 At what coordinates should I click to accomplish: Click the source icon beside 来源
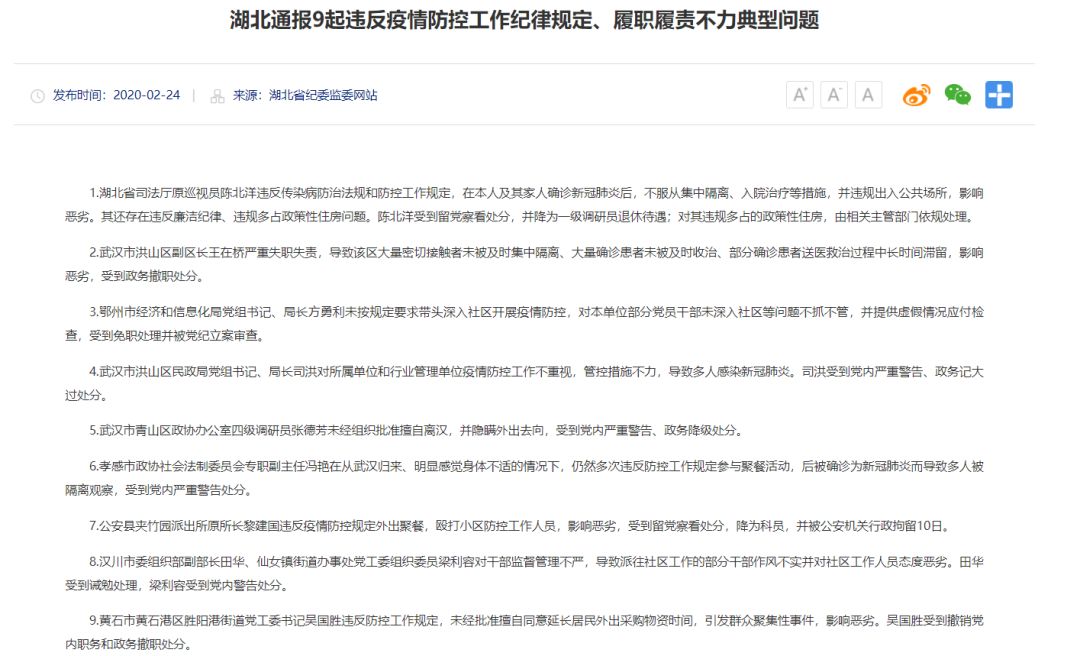[x=218, y=96]
